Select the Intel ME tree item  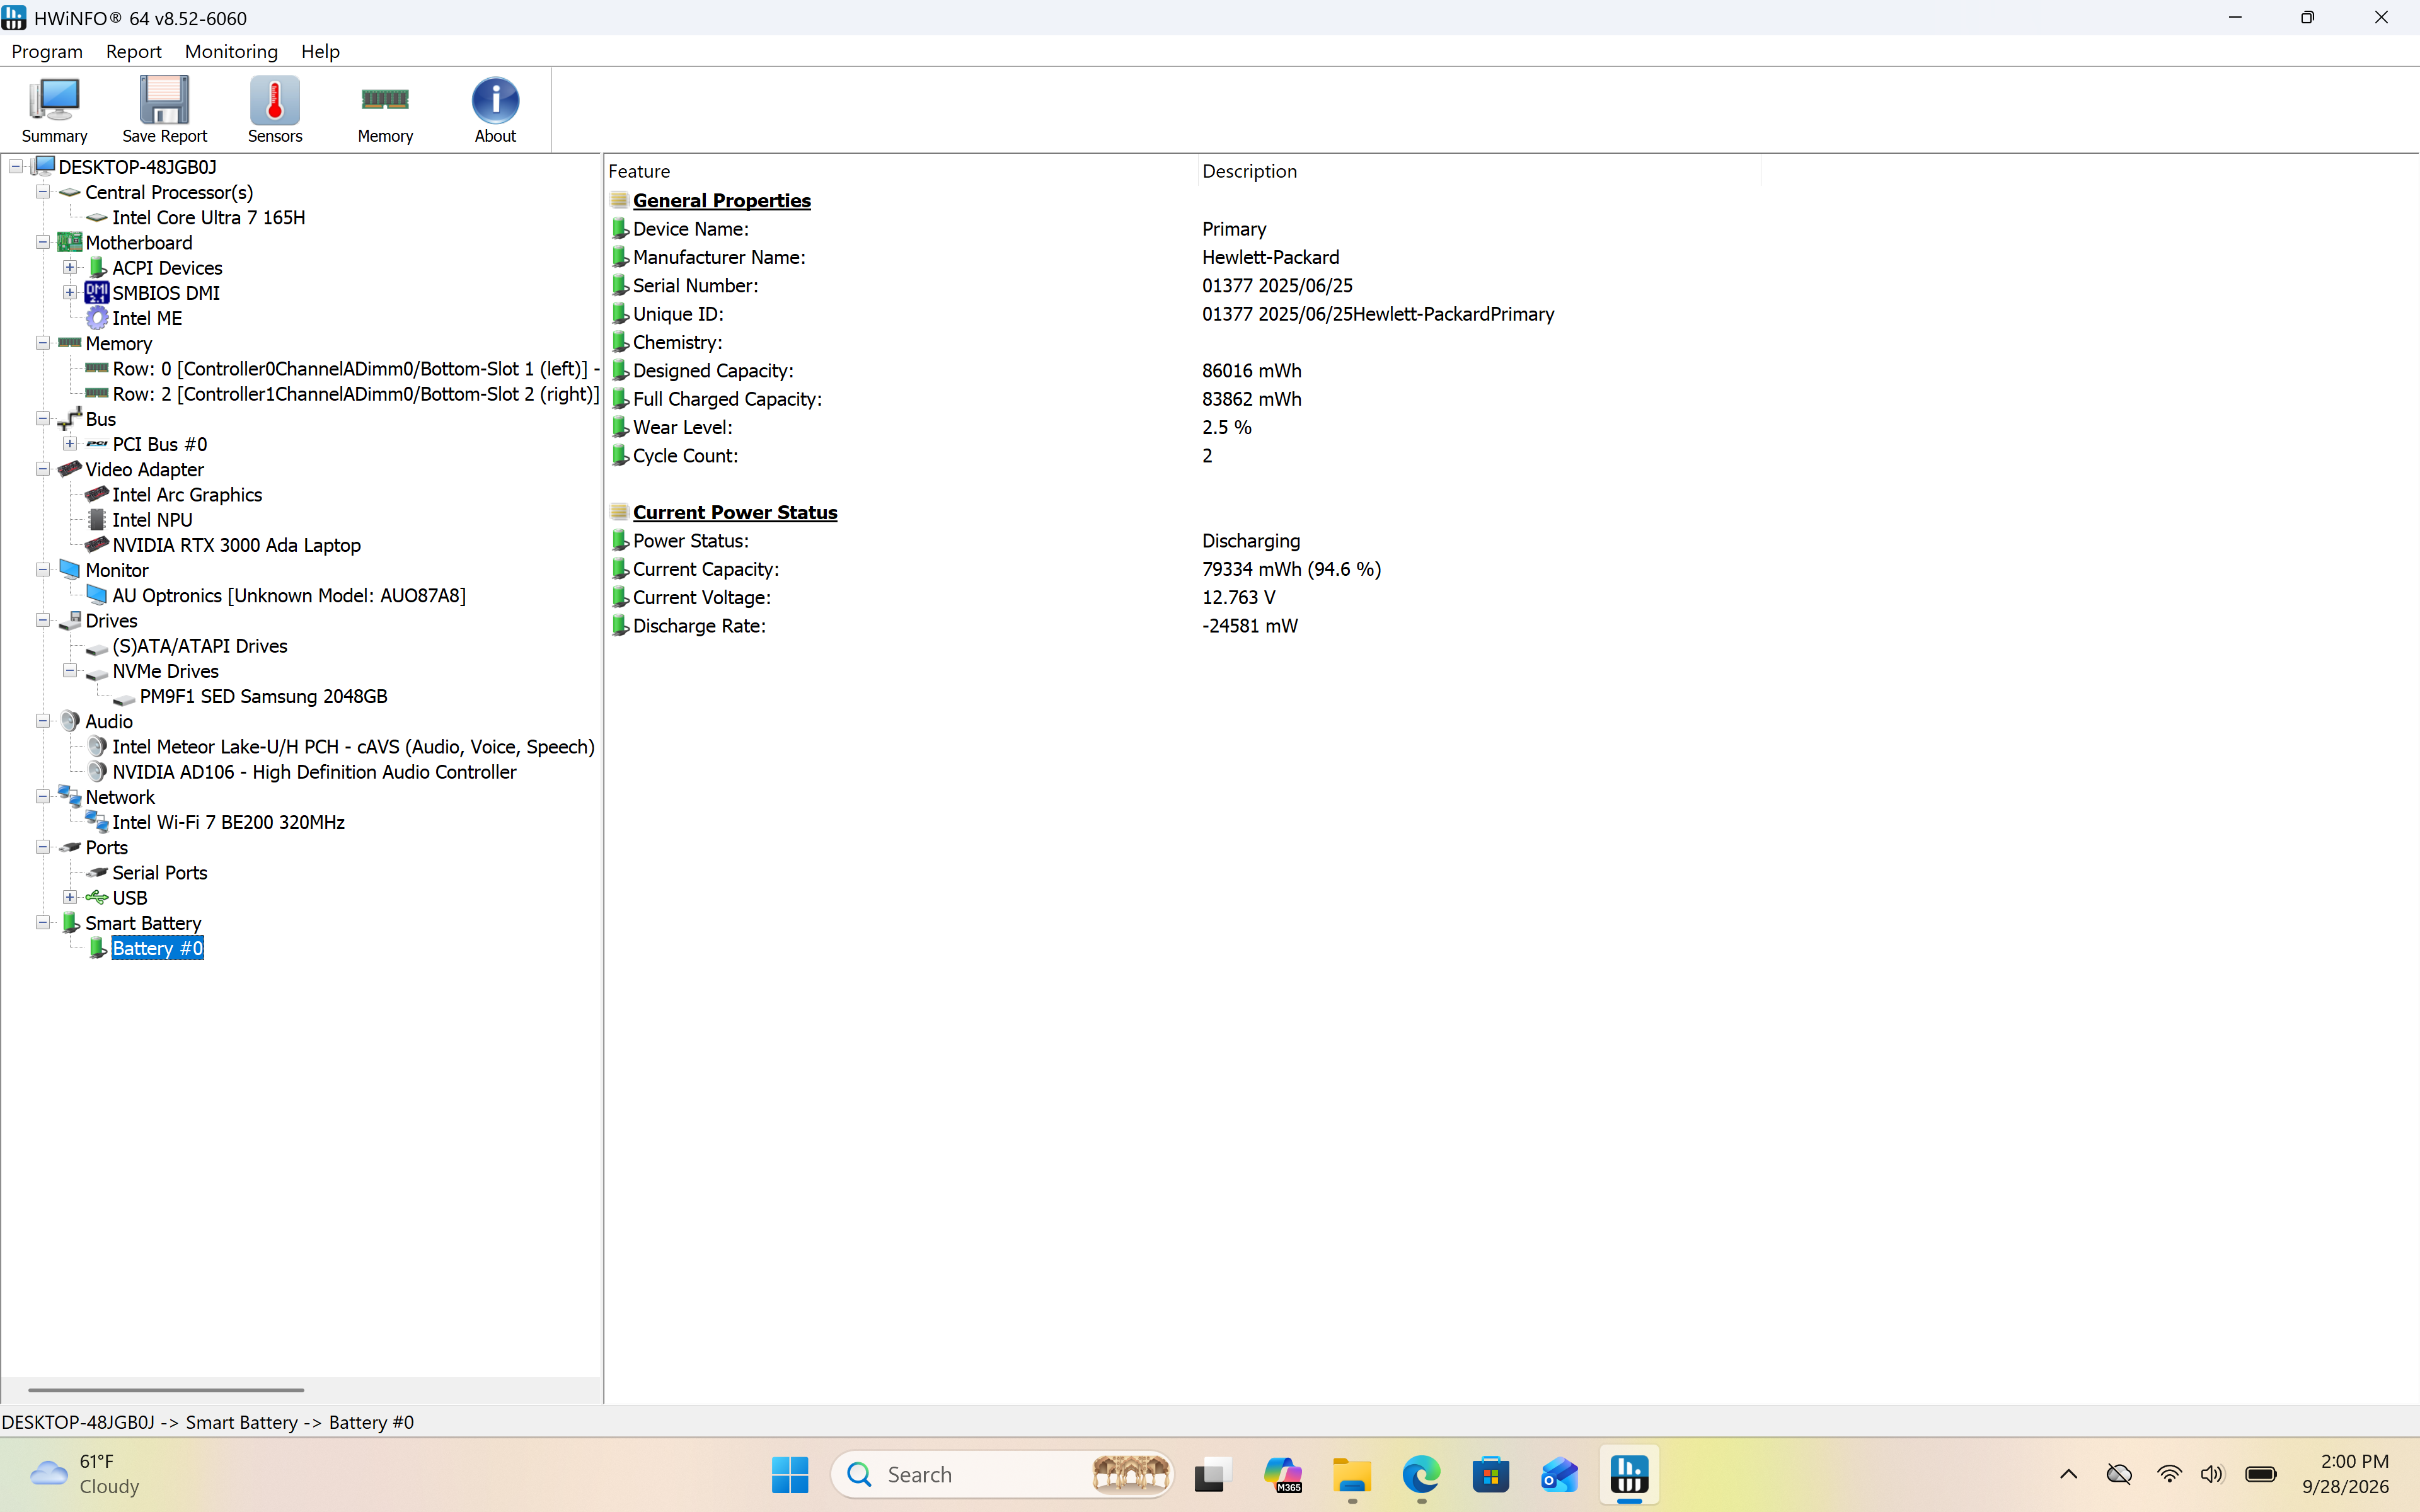coord(147,318)
